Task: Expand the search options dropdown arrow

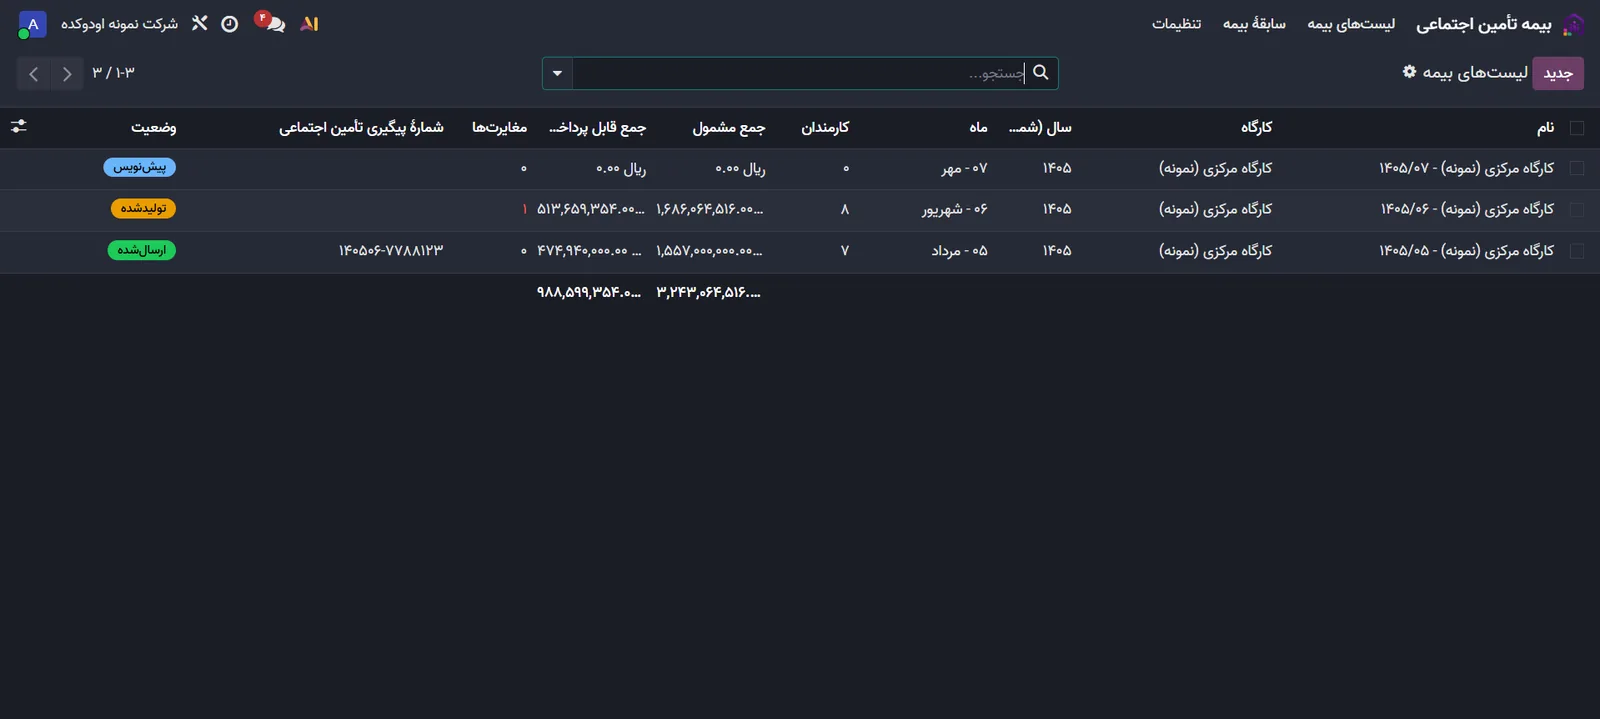Action: [x=557, y=73]
